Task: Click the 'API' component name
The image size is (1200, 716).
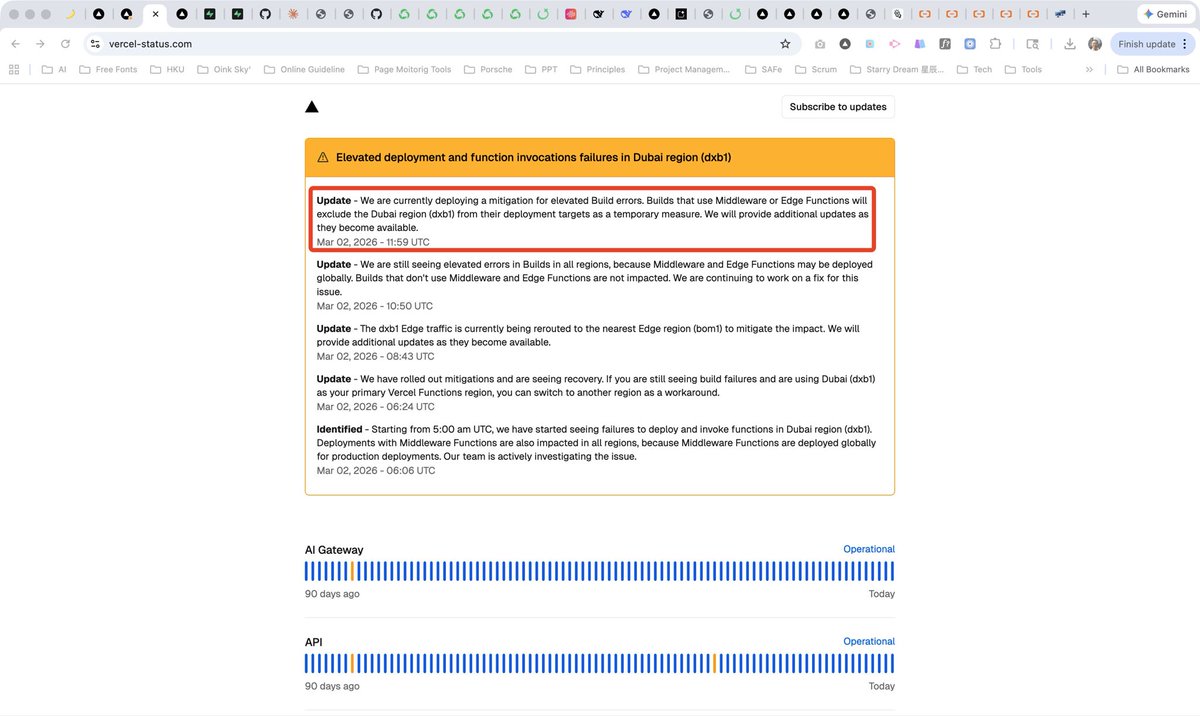Action: point(314,642)
